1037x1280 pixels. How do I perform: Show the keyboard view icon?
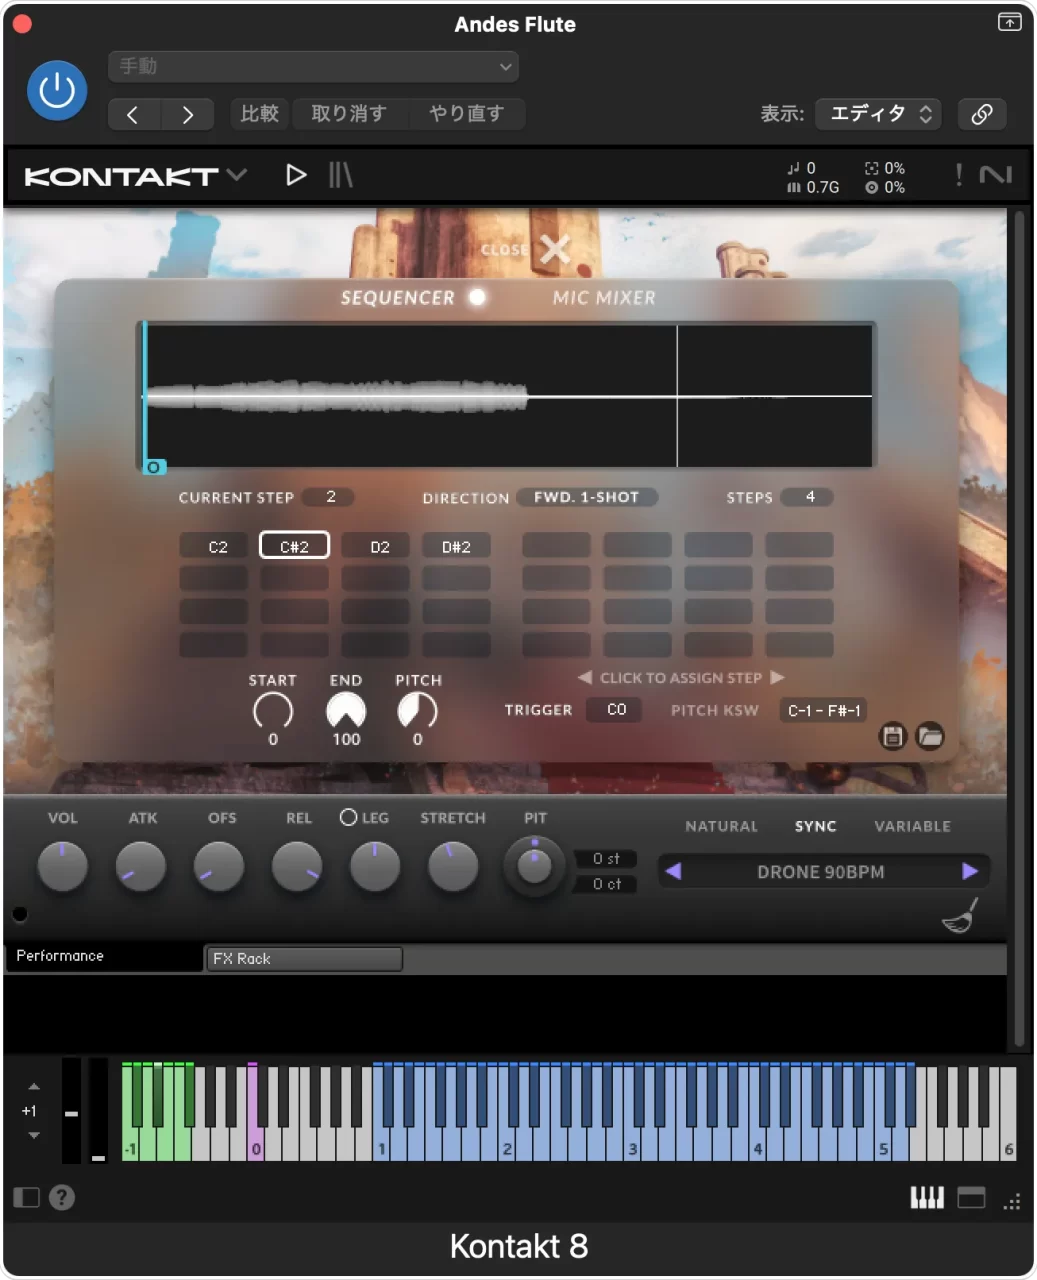926,1197
